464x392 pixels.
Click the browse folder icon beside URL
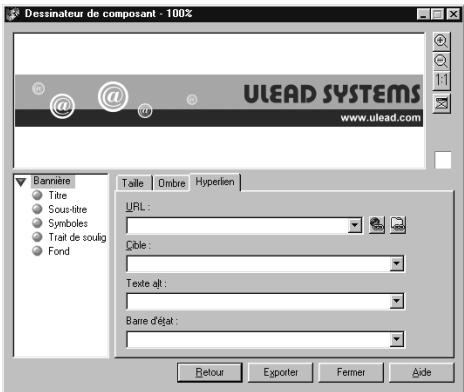[x=398, y=225]
